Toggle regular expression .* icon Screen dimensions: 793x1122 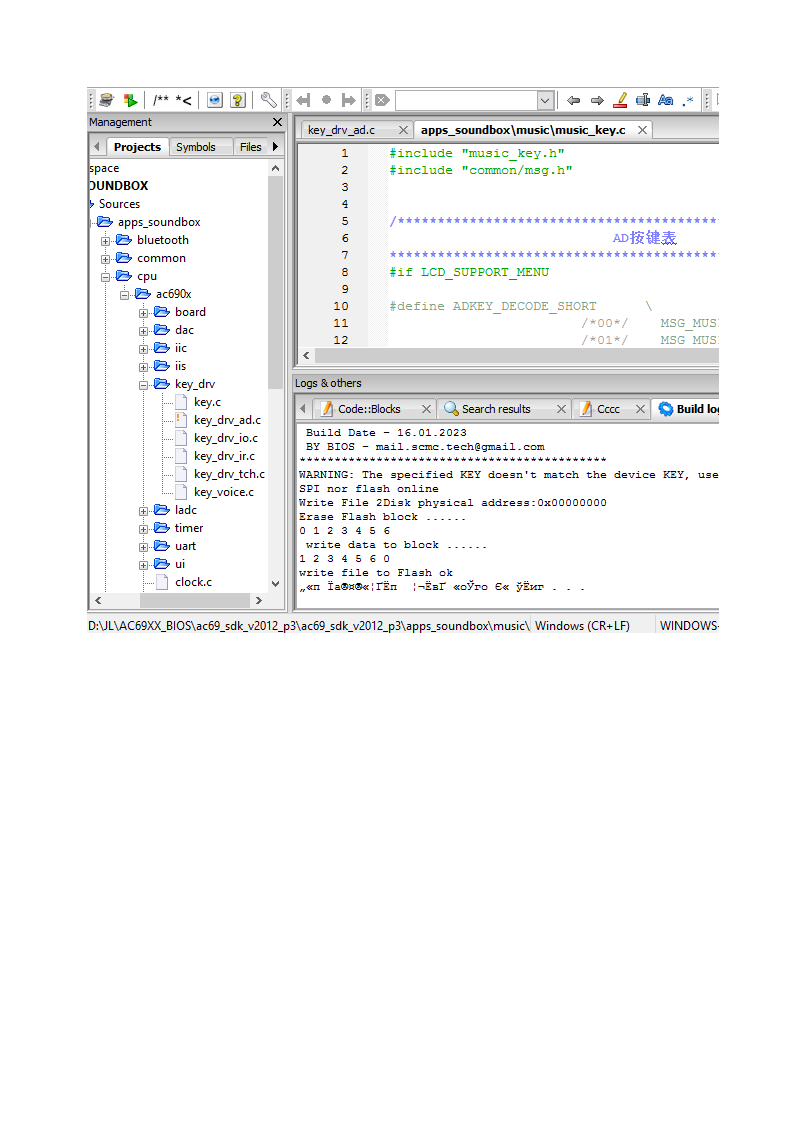(689, 100)
